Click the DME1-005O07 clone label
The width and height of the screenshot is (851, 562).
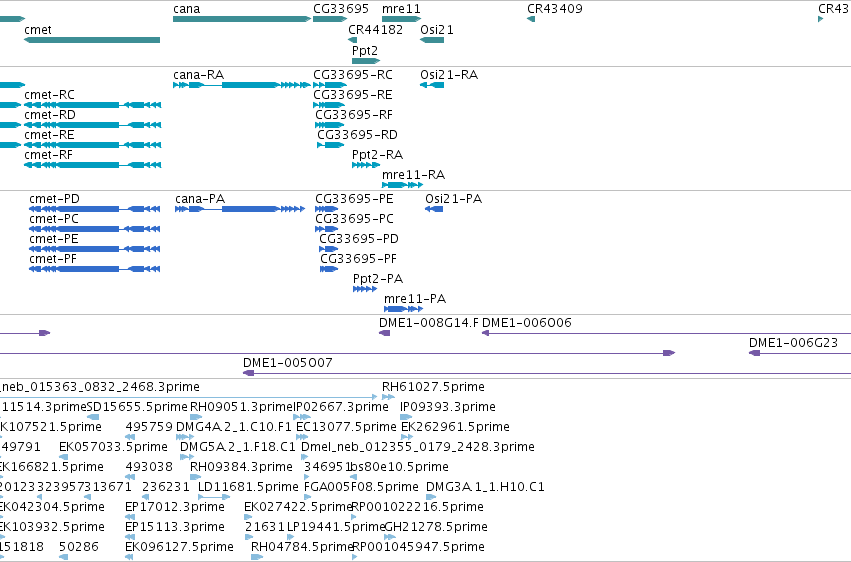coord(288,363)
